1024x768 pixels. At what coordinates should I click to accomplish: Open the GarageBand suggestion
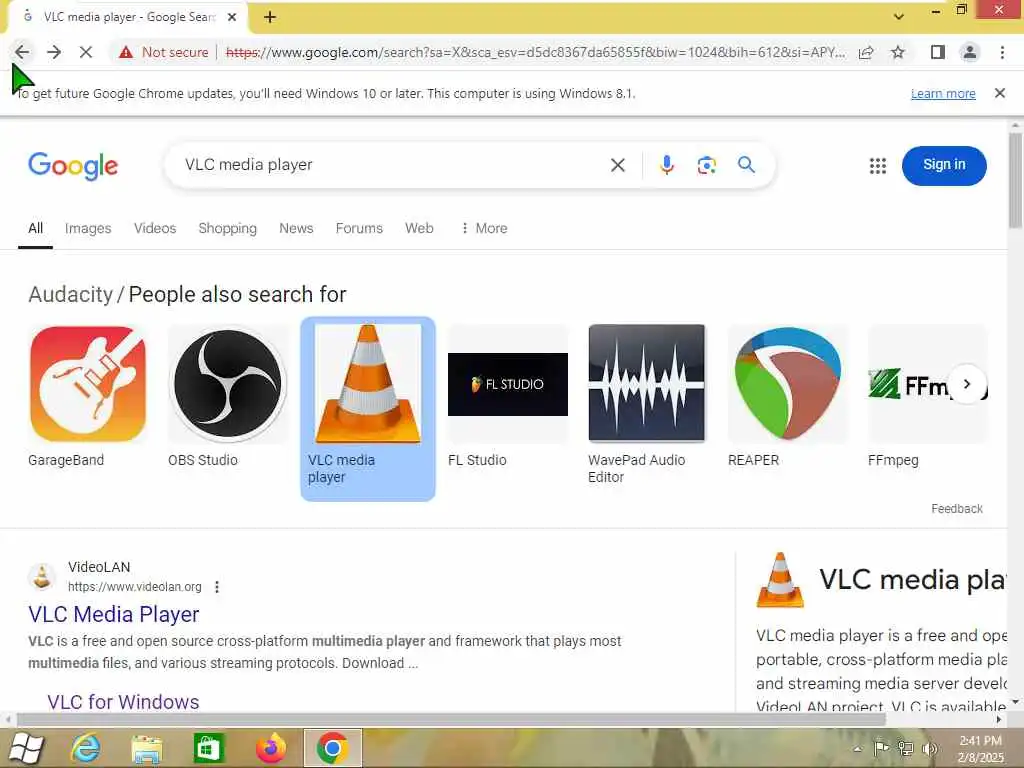(x=88, y=396)
